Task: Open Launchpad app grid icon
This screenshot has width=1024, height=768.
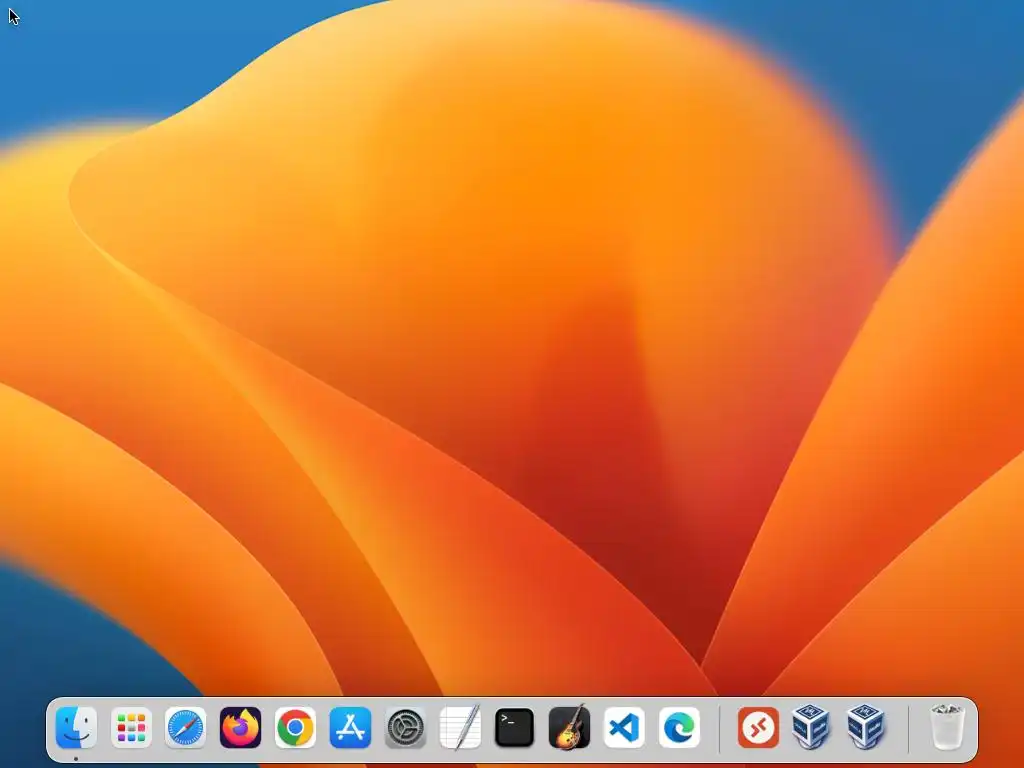Action: pos(131,727)
